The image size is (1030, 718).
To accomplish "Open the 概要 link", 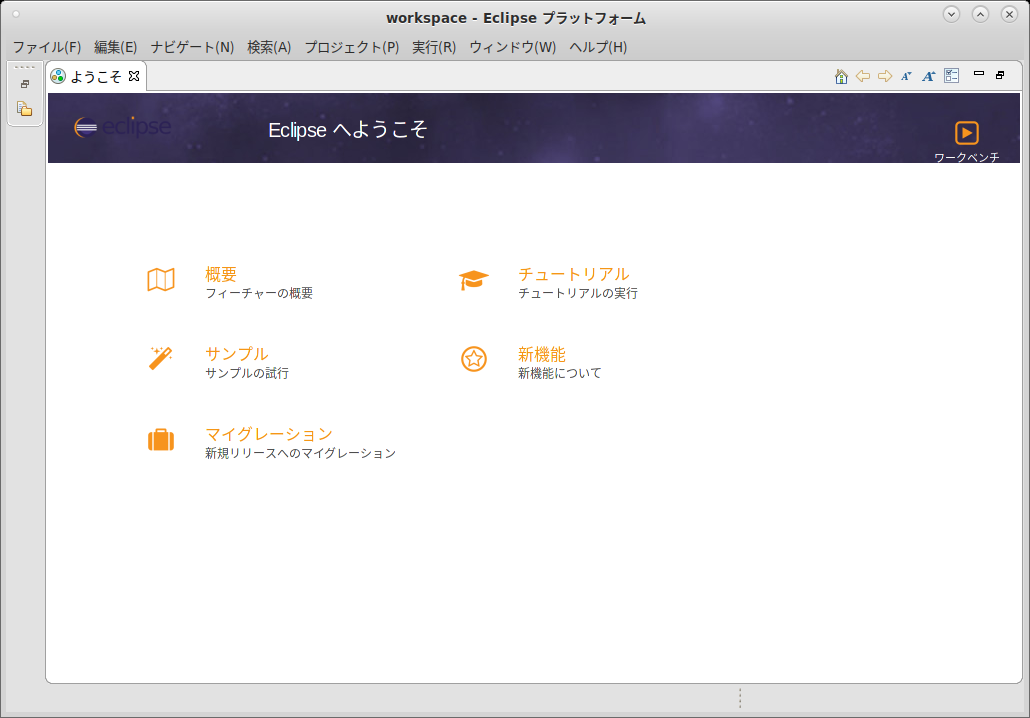I will [221, 274].
